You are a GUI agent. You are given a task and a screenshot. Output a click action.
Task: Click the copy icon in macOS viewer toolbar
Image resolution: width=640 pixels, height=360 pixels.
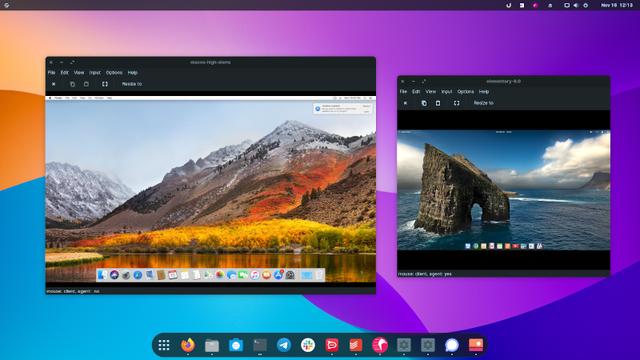pyautogui.click(x=72, y=84)
